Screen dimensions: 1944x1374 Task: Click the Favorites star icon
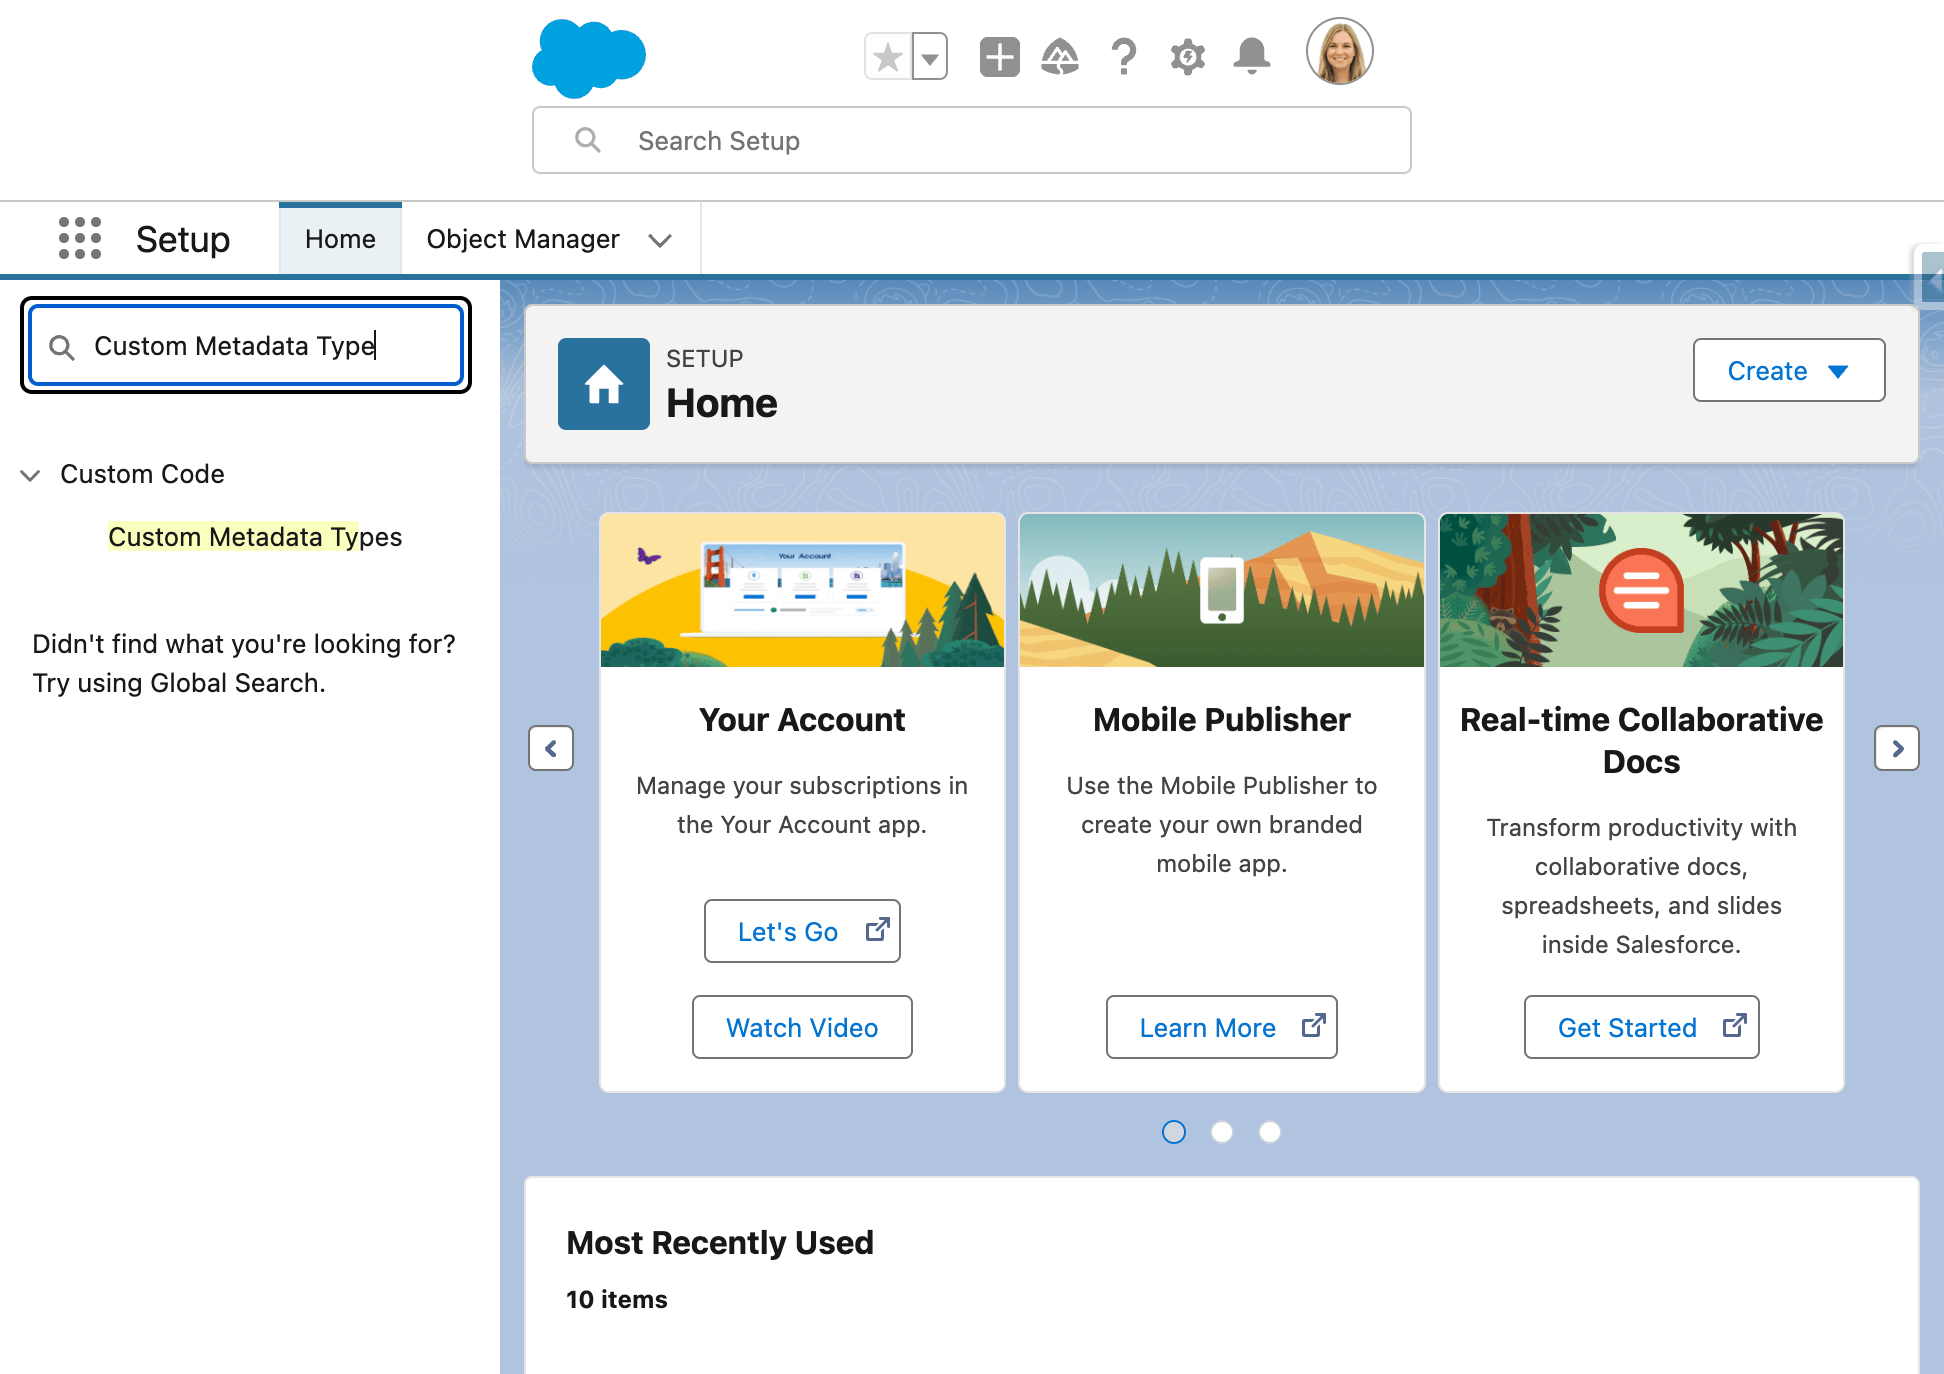click(x=888, y=57)
